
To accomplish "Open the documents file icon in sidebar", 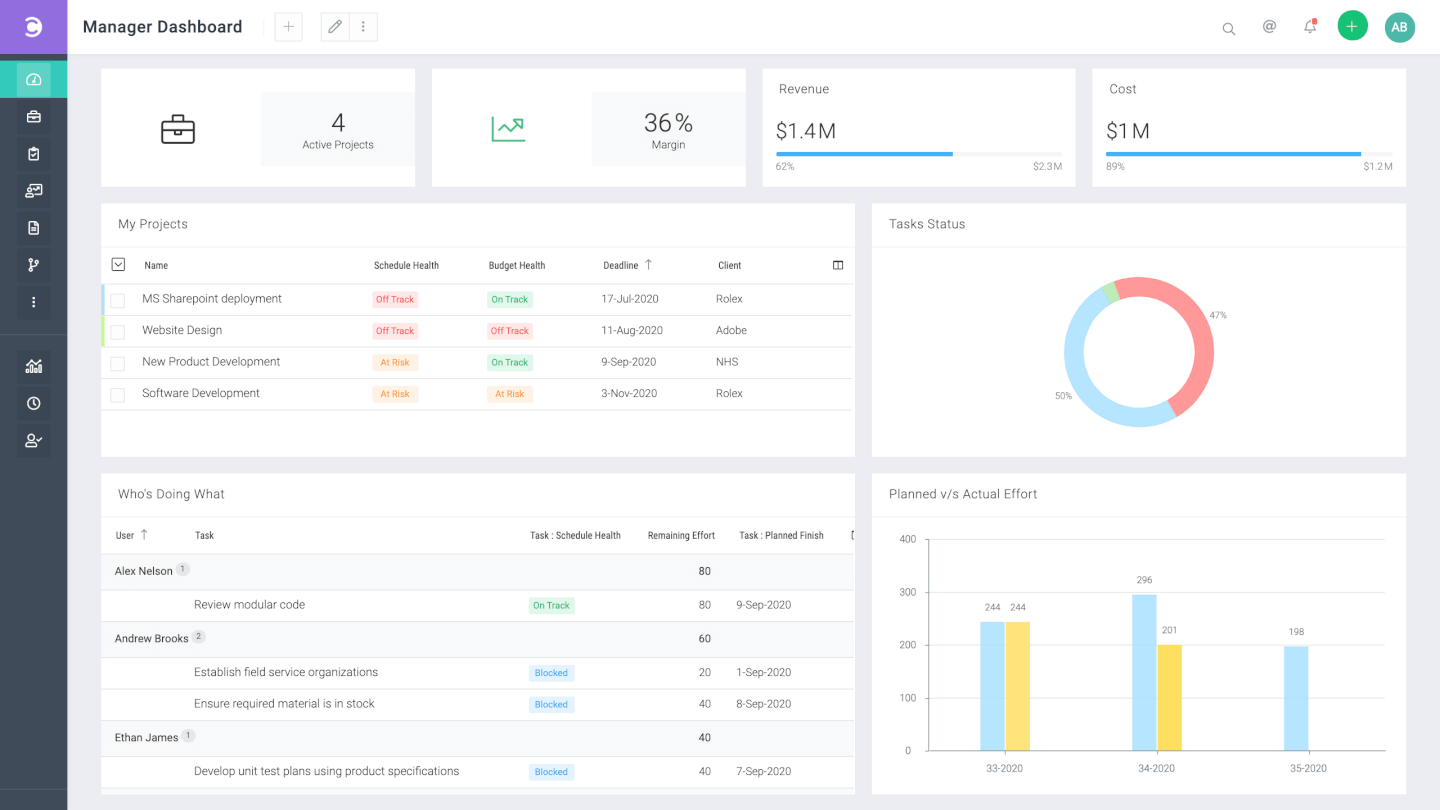I will [33, 228].
